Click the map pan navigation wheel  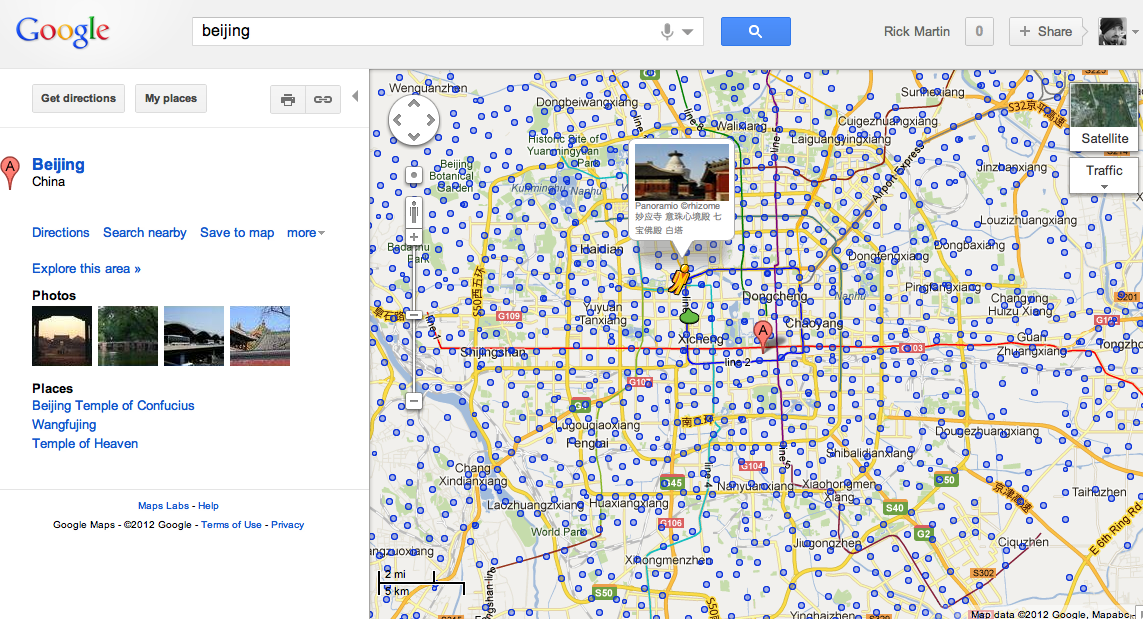click(413, 120)
